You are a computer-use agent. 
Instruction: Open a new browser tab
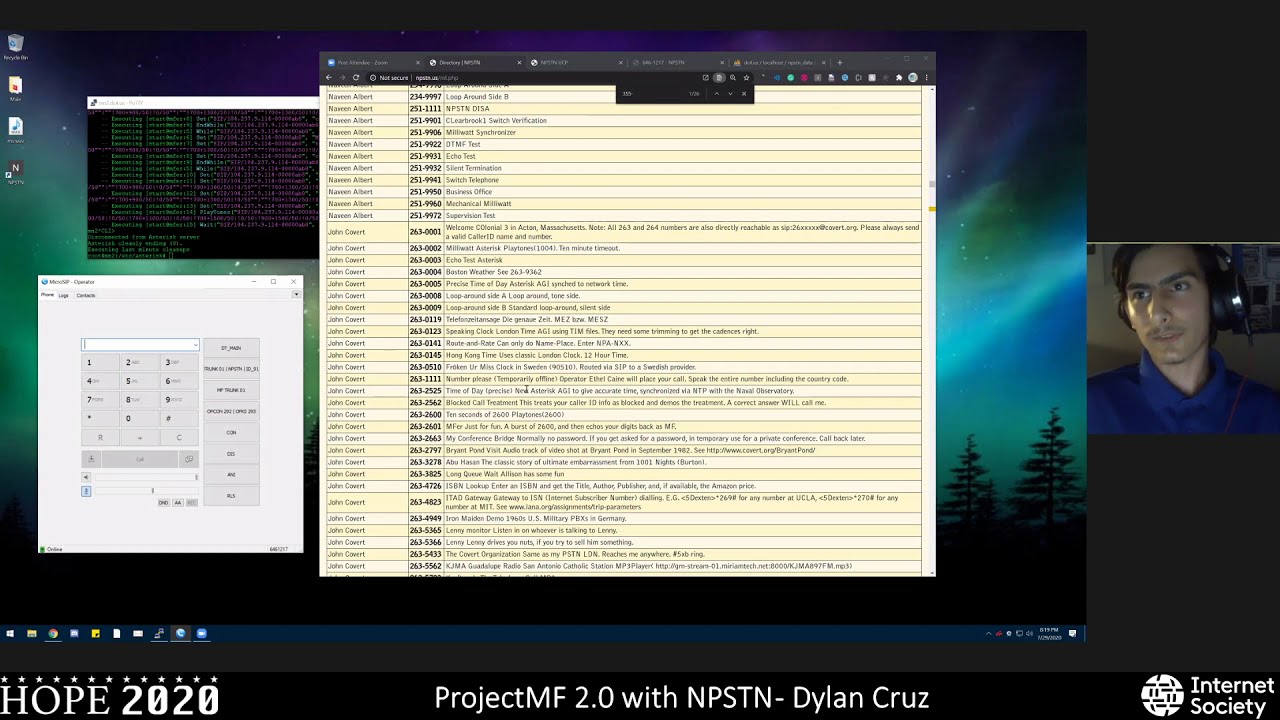coord(839,63)
